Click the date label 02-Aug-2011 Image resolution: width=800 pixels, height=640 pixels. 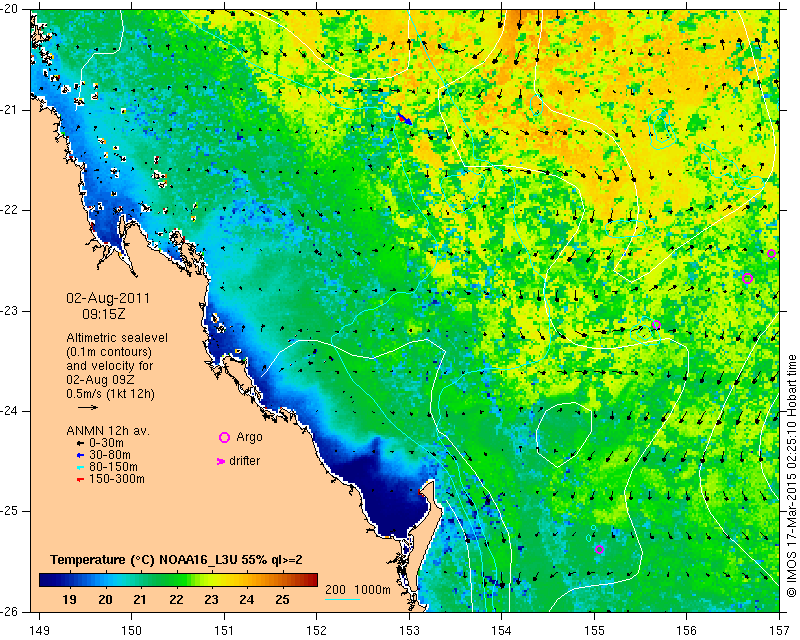[x=108, y=298]
